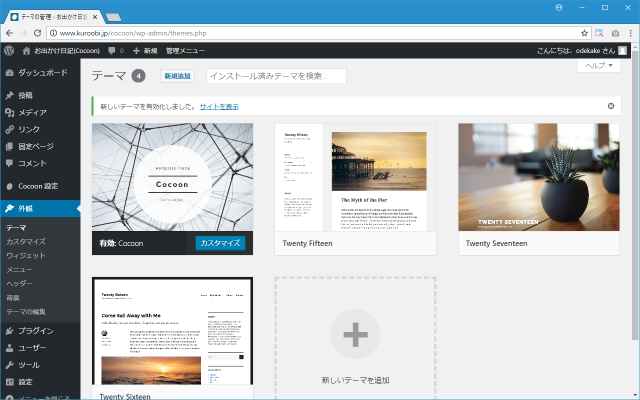Click the plus icon to add new theme
The height and width of the screenshot is (400, 640).
355,334
